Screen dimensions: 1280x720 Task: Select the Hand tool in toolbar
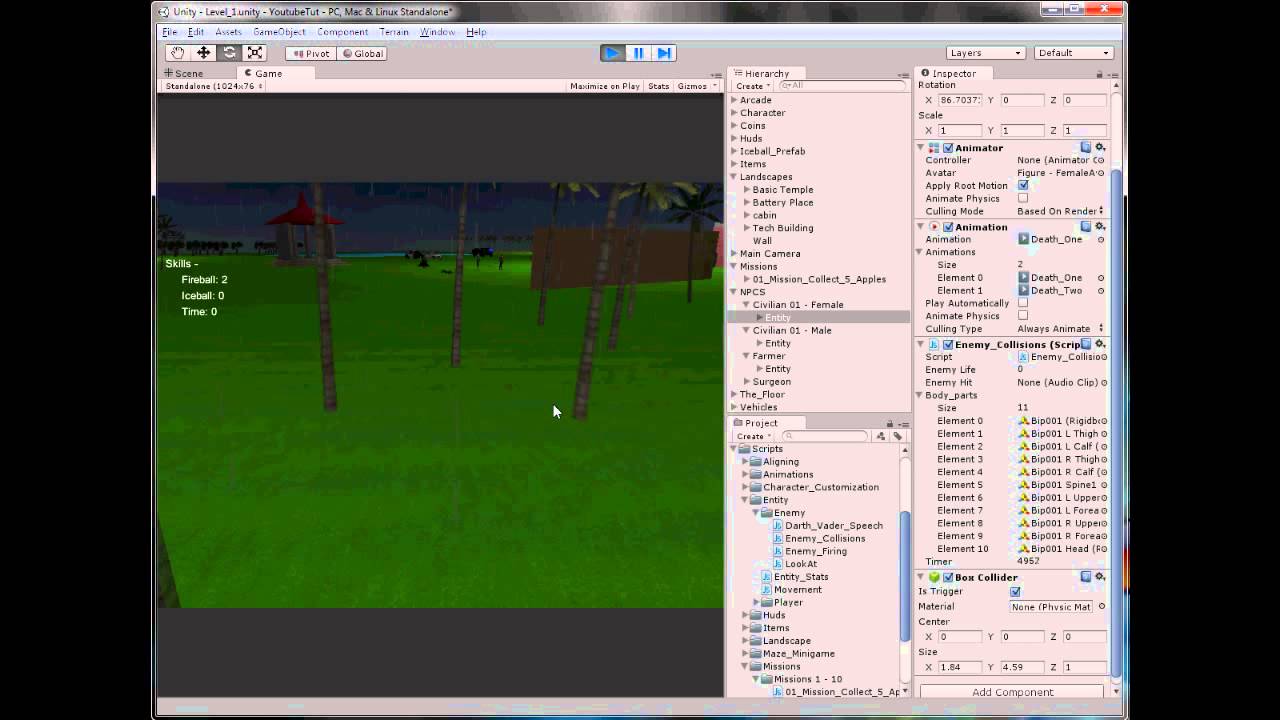click(178, 53)
